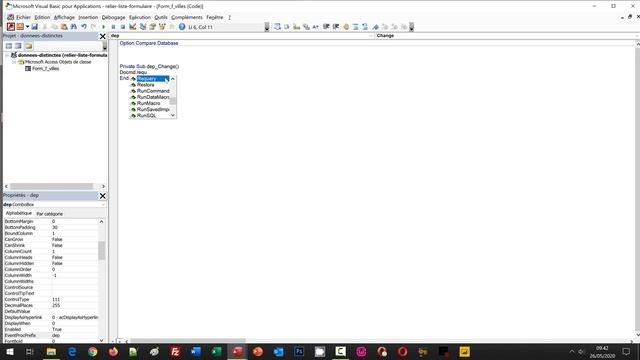The height and width of the screenshot is (360, 640).
Task: Pause execution with the break icon
Action: pyautogui.click(x=113, y=27)
